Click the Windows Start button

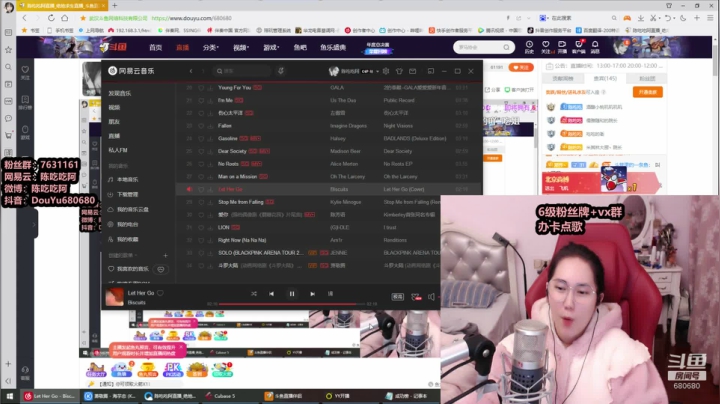9,396
